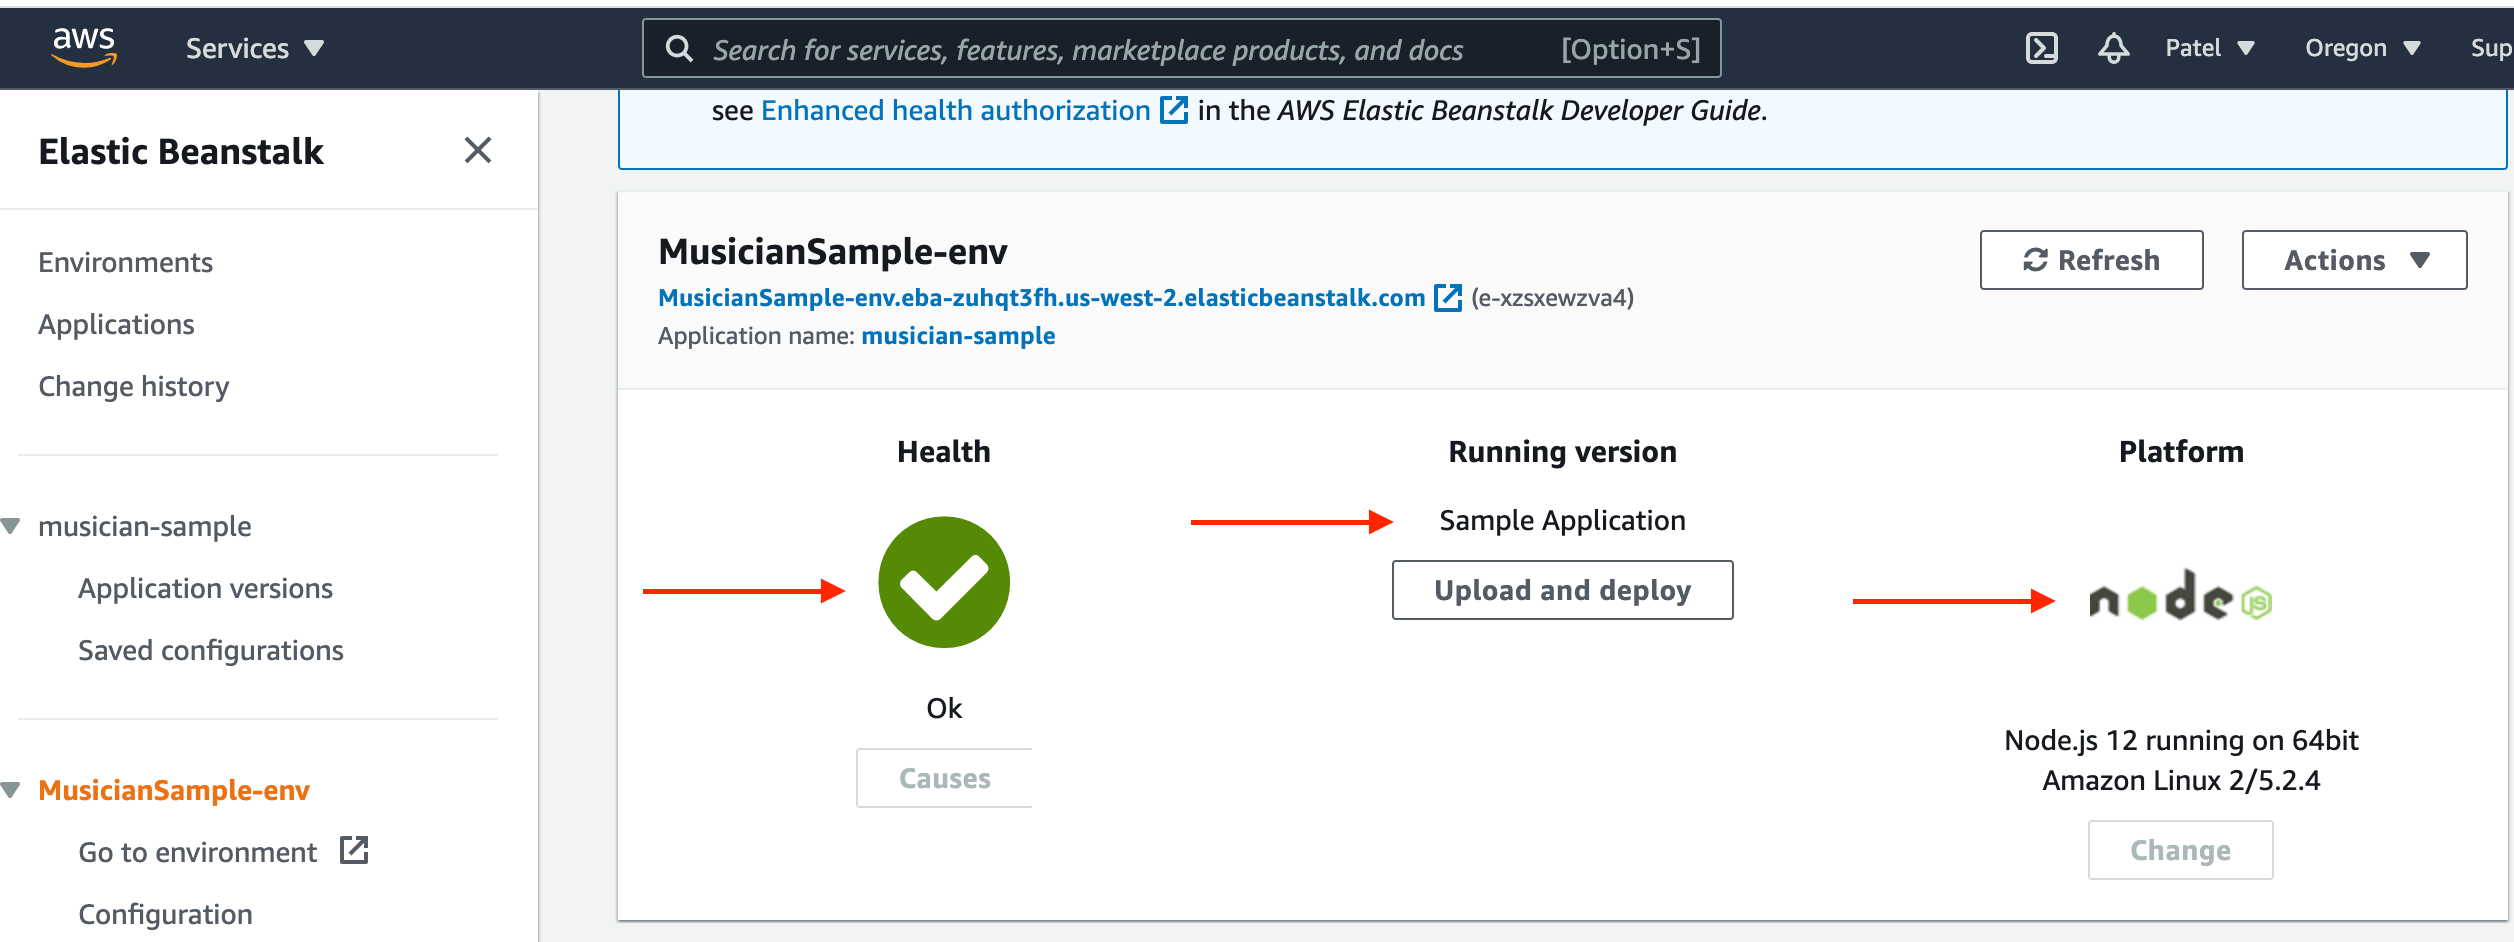Viewport: 2514px width, 942px height.
Task: Click external link icon after environment URL
Action: pyautogui.click(x=1448, y=297)
